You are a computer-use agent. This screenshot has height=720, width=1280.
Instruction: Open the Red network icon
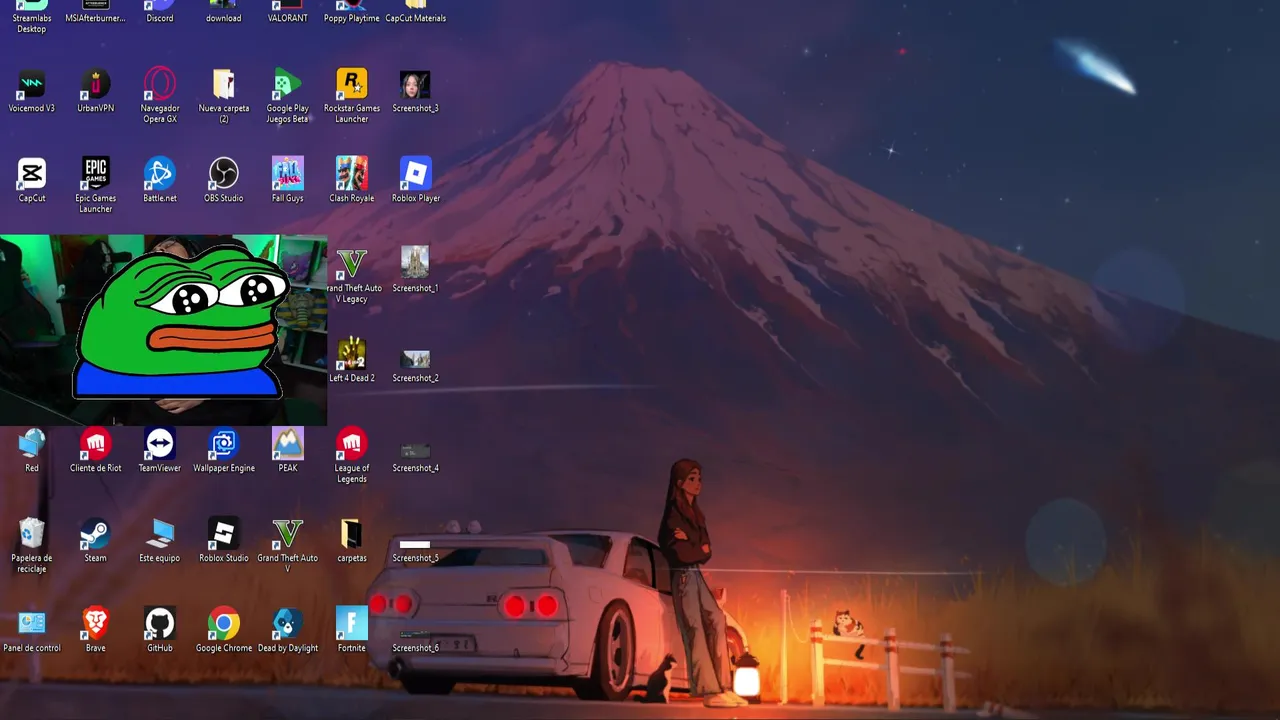click(x=32, y=451)
